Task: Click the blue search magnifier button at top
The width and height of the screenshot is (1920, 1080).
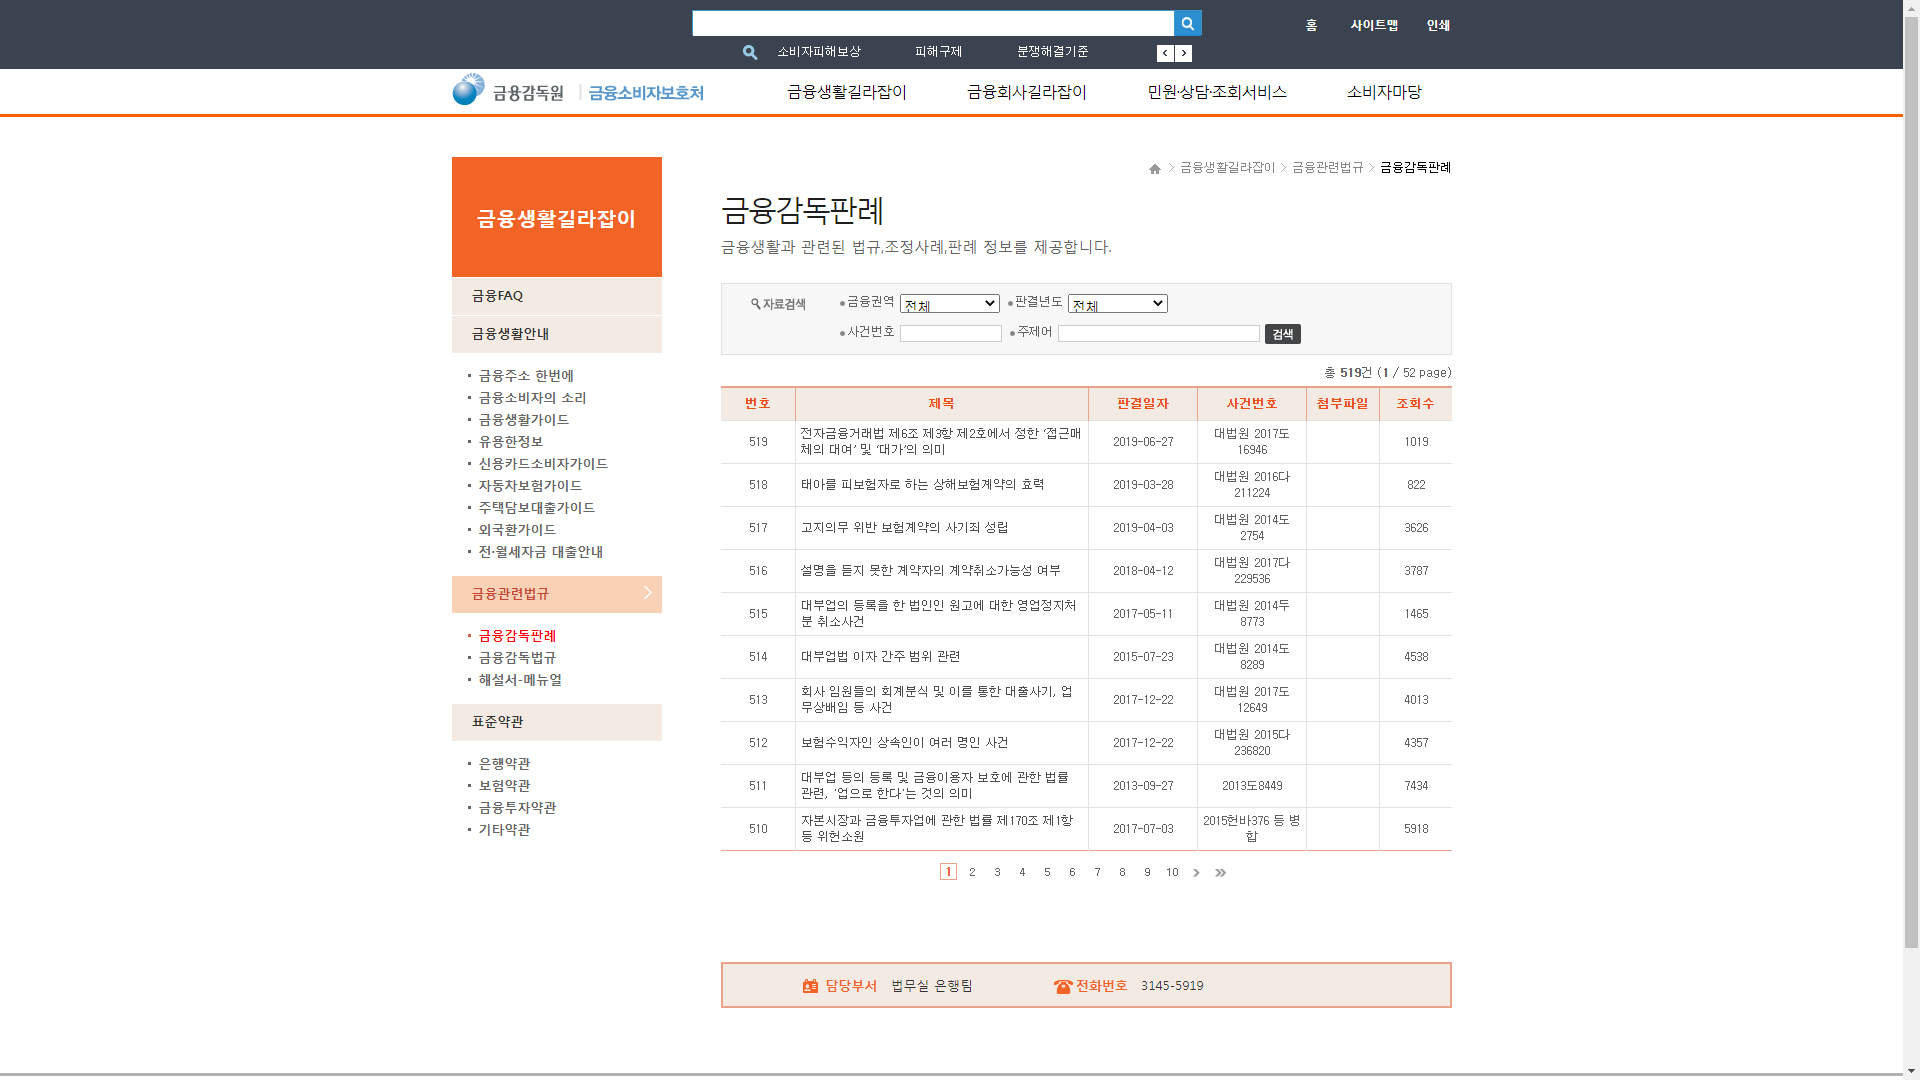Action: pos(1187,23)
